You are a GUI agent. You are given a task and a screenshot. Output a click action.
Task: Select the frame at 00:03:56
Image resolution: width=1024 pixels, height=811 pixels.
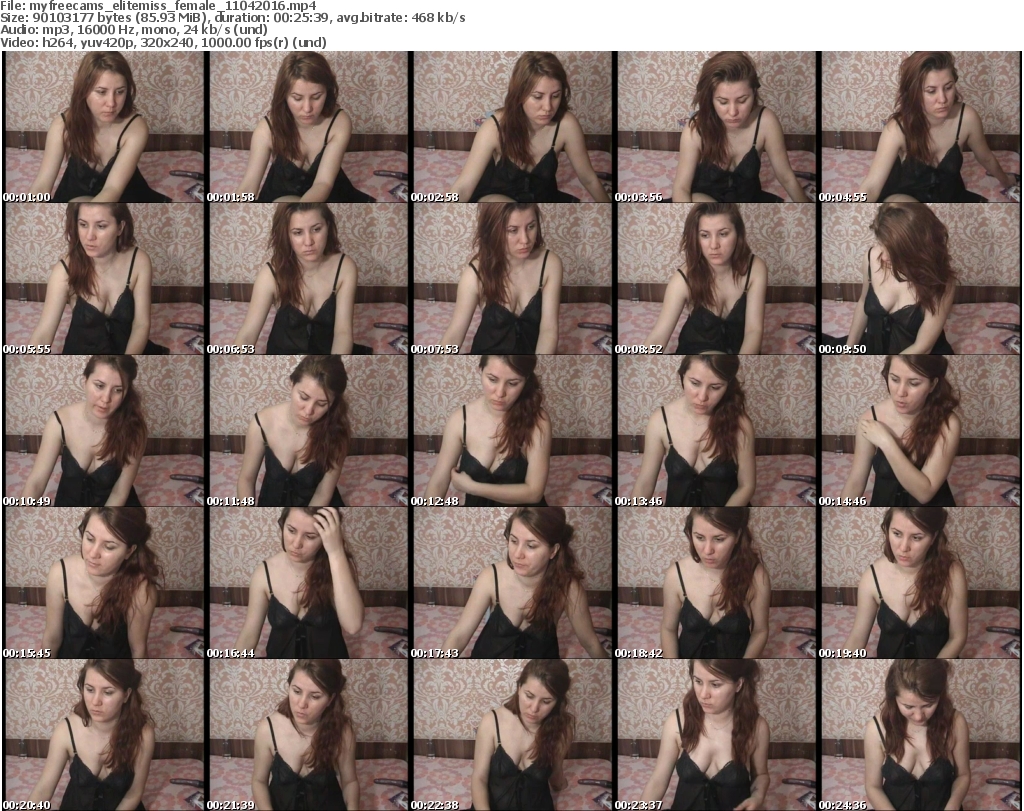716,127
